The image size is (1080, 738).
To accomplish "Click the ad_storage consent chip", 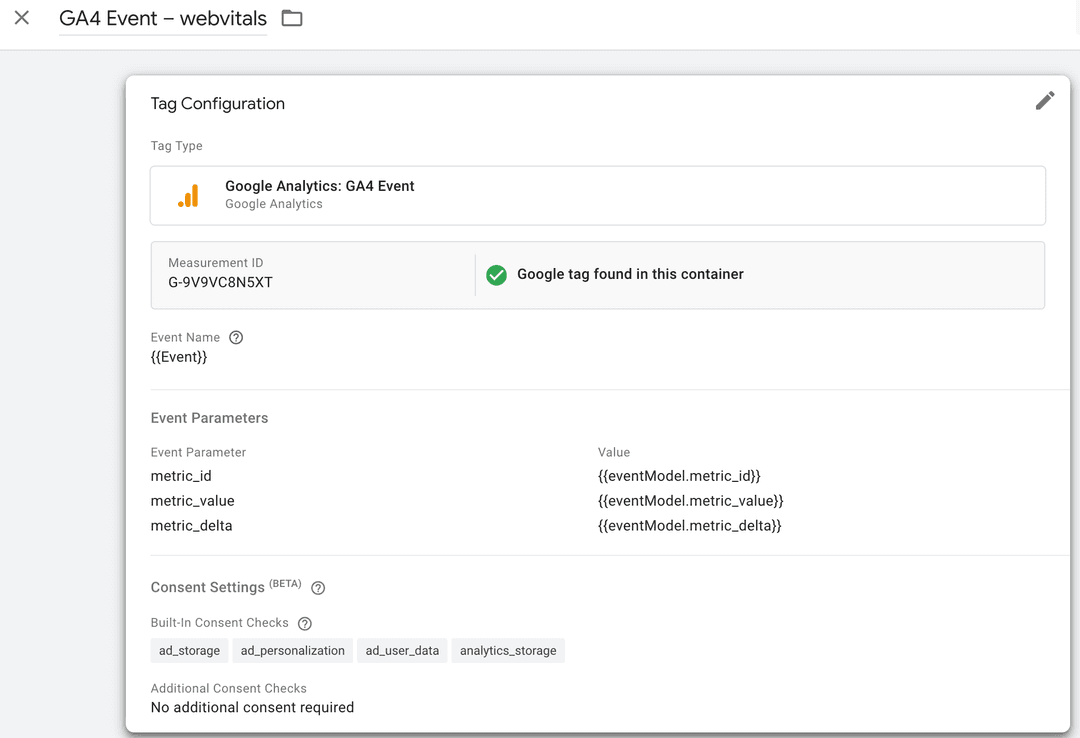I will (189, 651).
